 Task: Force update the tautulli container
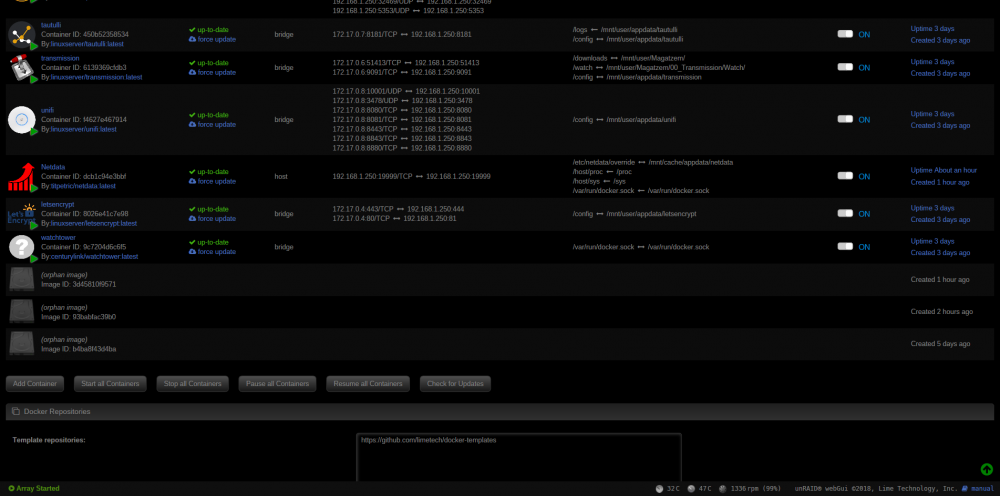(x=212, y=40)
